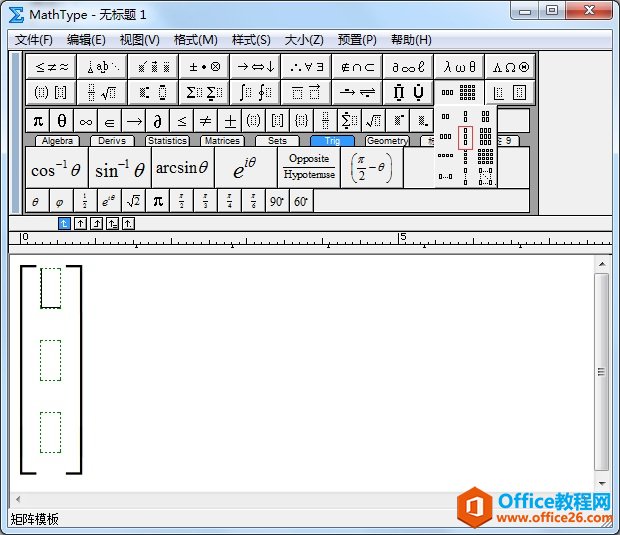Insert π over 4 small button

click(230, 201)
